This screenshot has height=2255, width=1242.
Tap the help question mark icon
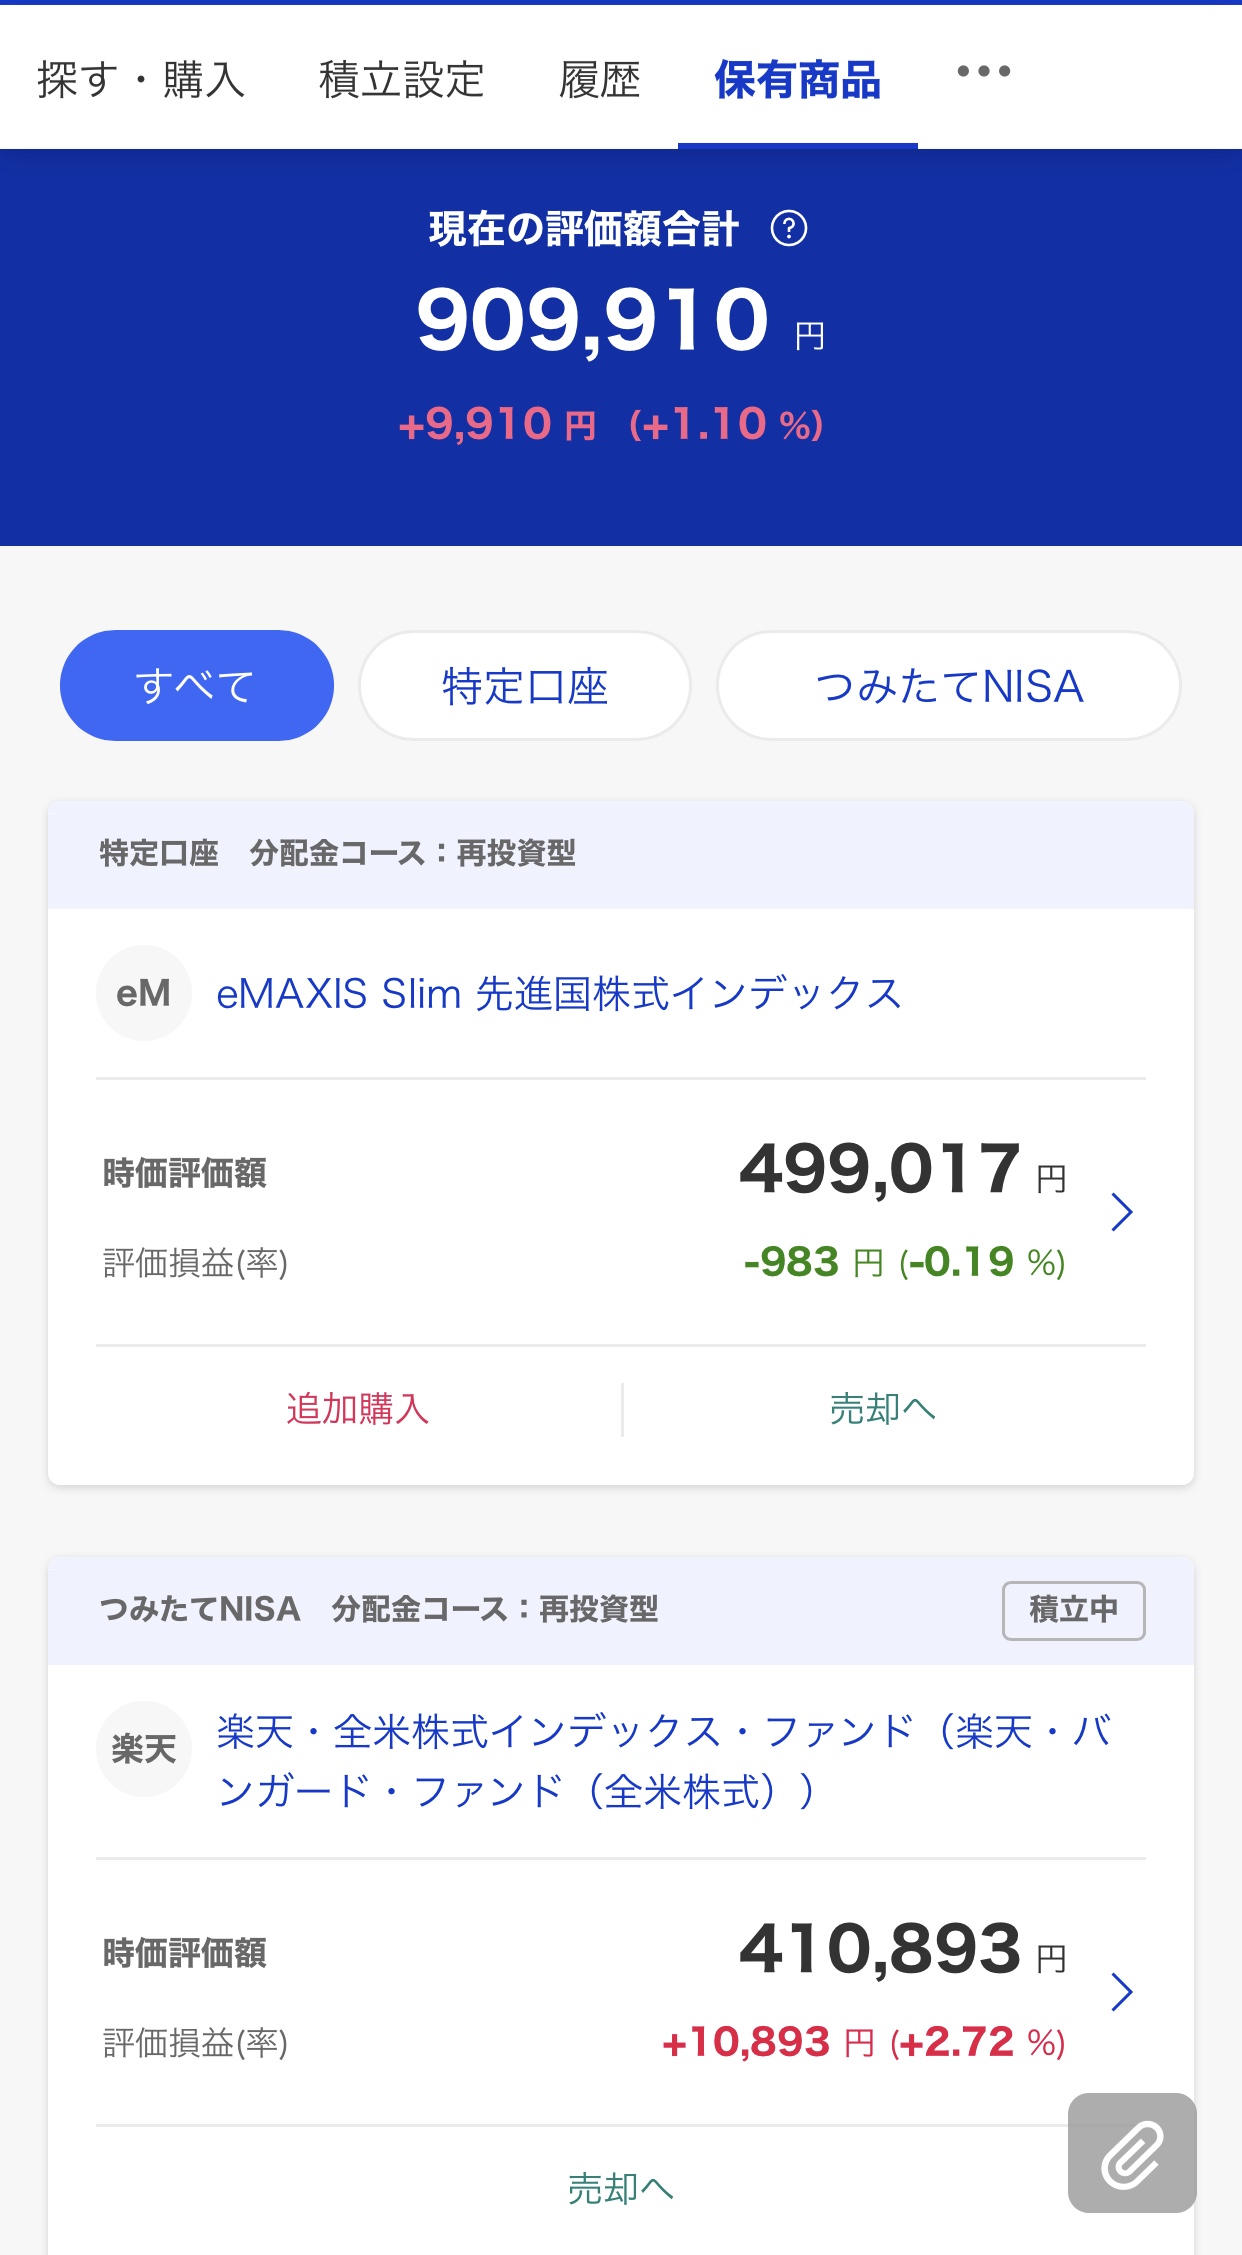[789, 229]
